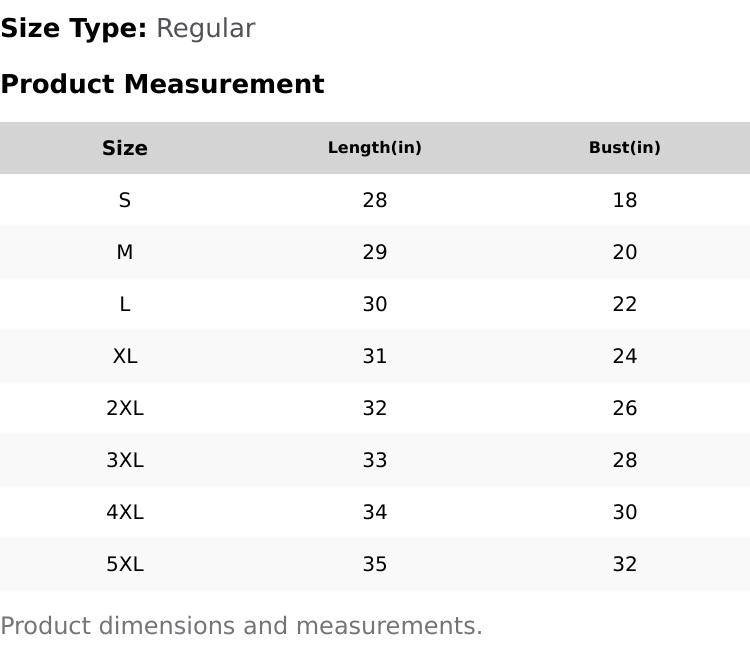Screen dimensions: 750x662
Task: Click length value 35 for size 5XL
Action: [x=375, y=564]
